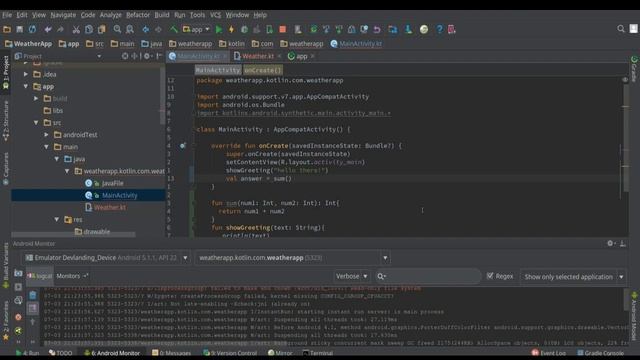This screenshot has width=640, height=360.
Task: Toggle the Project tool window sidebar button
Action: tap(6, 73)
